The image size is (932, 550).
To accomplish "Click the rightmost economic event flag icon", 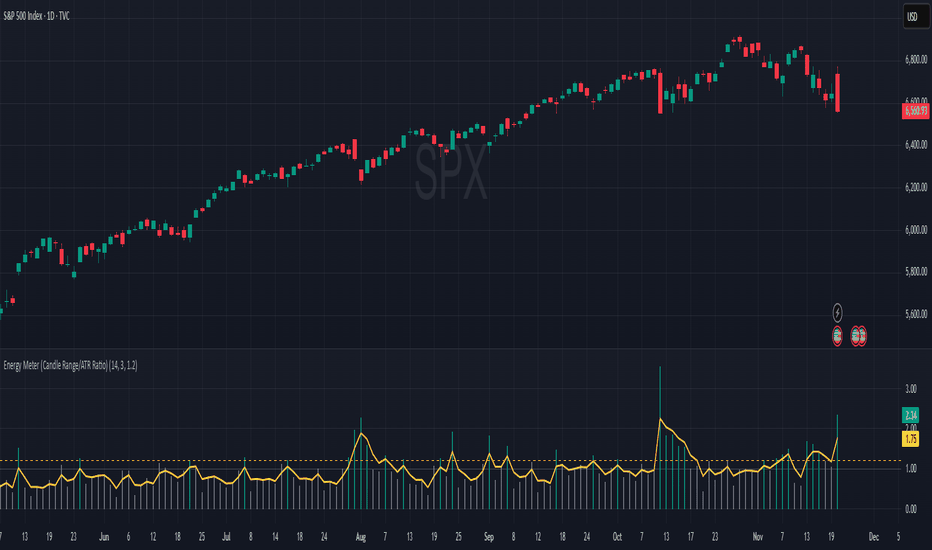I will (862, 336).
